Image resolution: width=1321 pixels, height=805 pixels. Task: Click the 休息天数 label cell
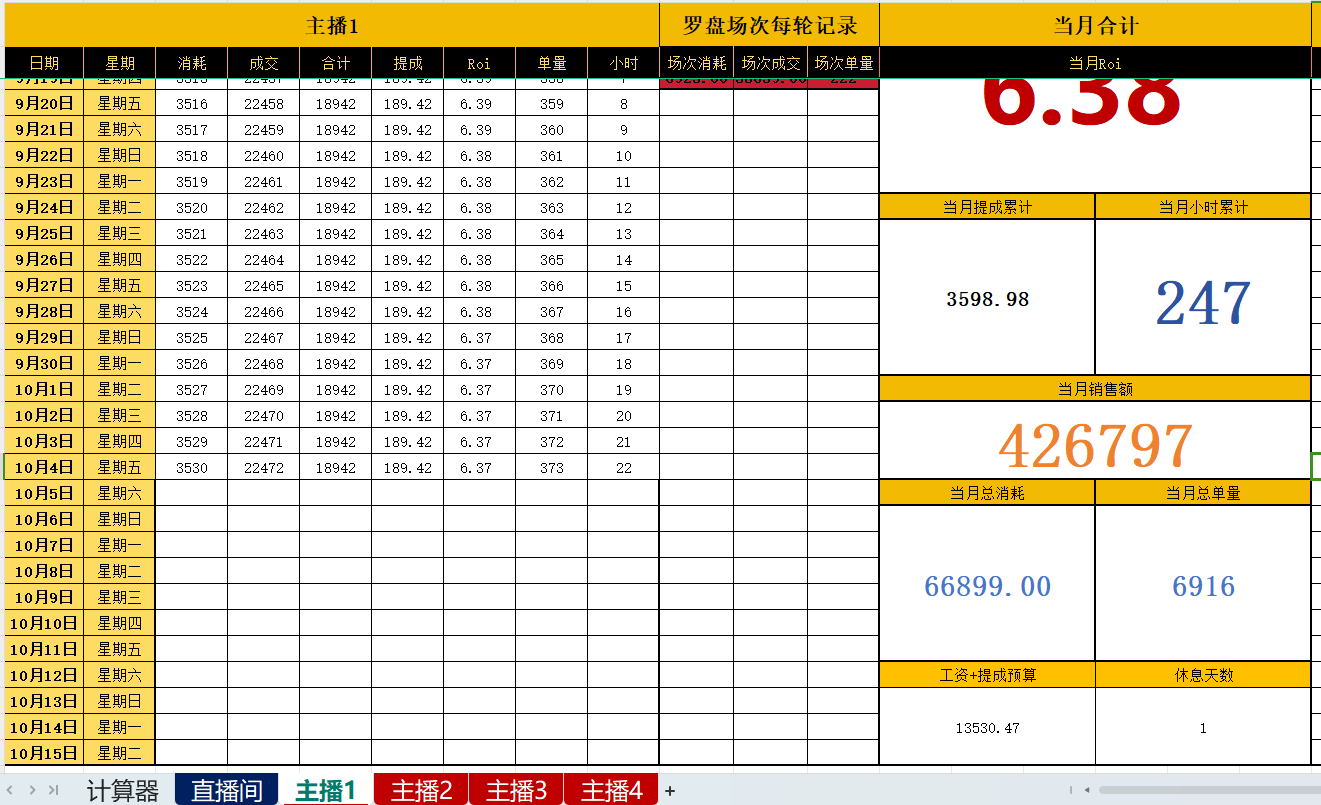pyautogui.click(x=1203, y=675)
